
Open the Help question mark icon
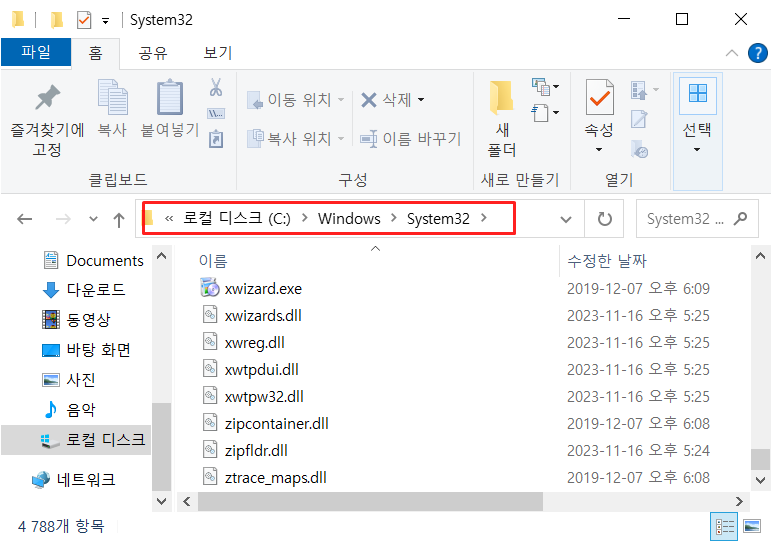(x=757, y=53)
